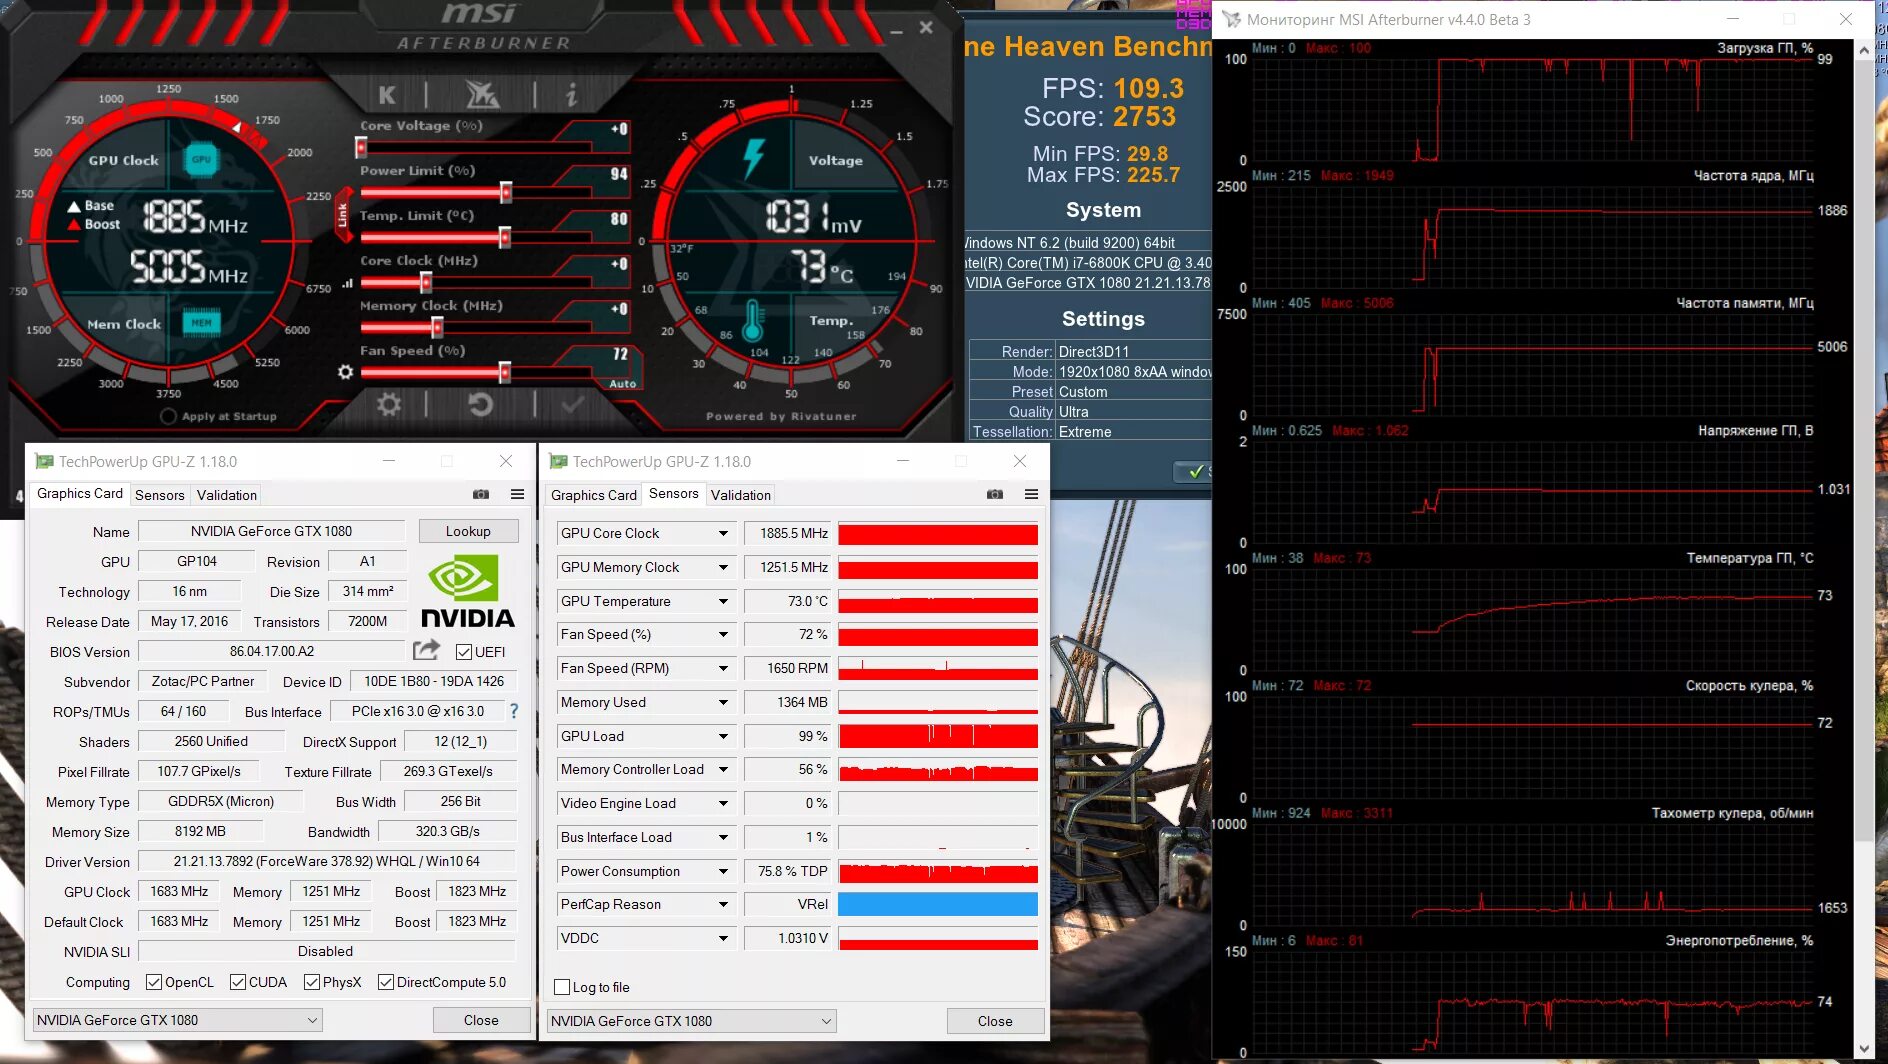Image resolution: width=1888 pixels, height=1064 pixels.
Task: Switch to Validation tab in left GPU-Z window
Action: pyautogui.click(x=227, y=495)
